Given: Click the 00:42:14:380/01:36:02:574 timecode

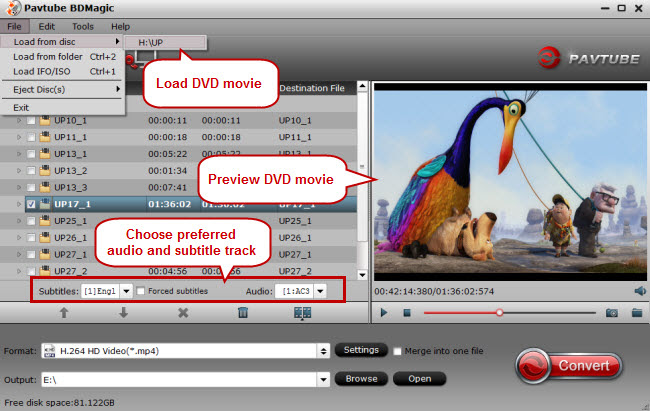Looking at the screenshot, I should pos(434,292).
